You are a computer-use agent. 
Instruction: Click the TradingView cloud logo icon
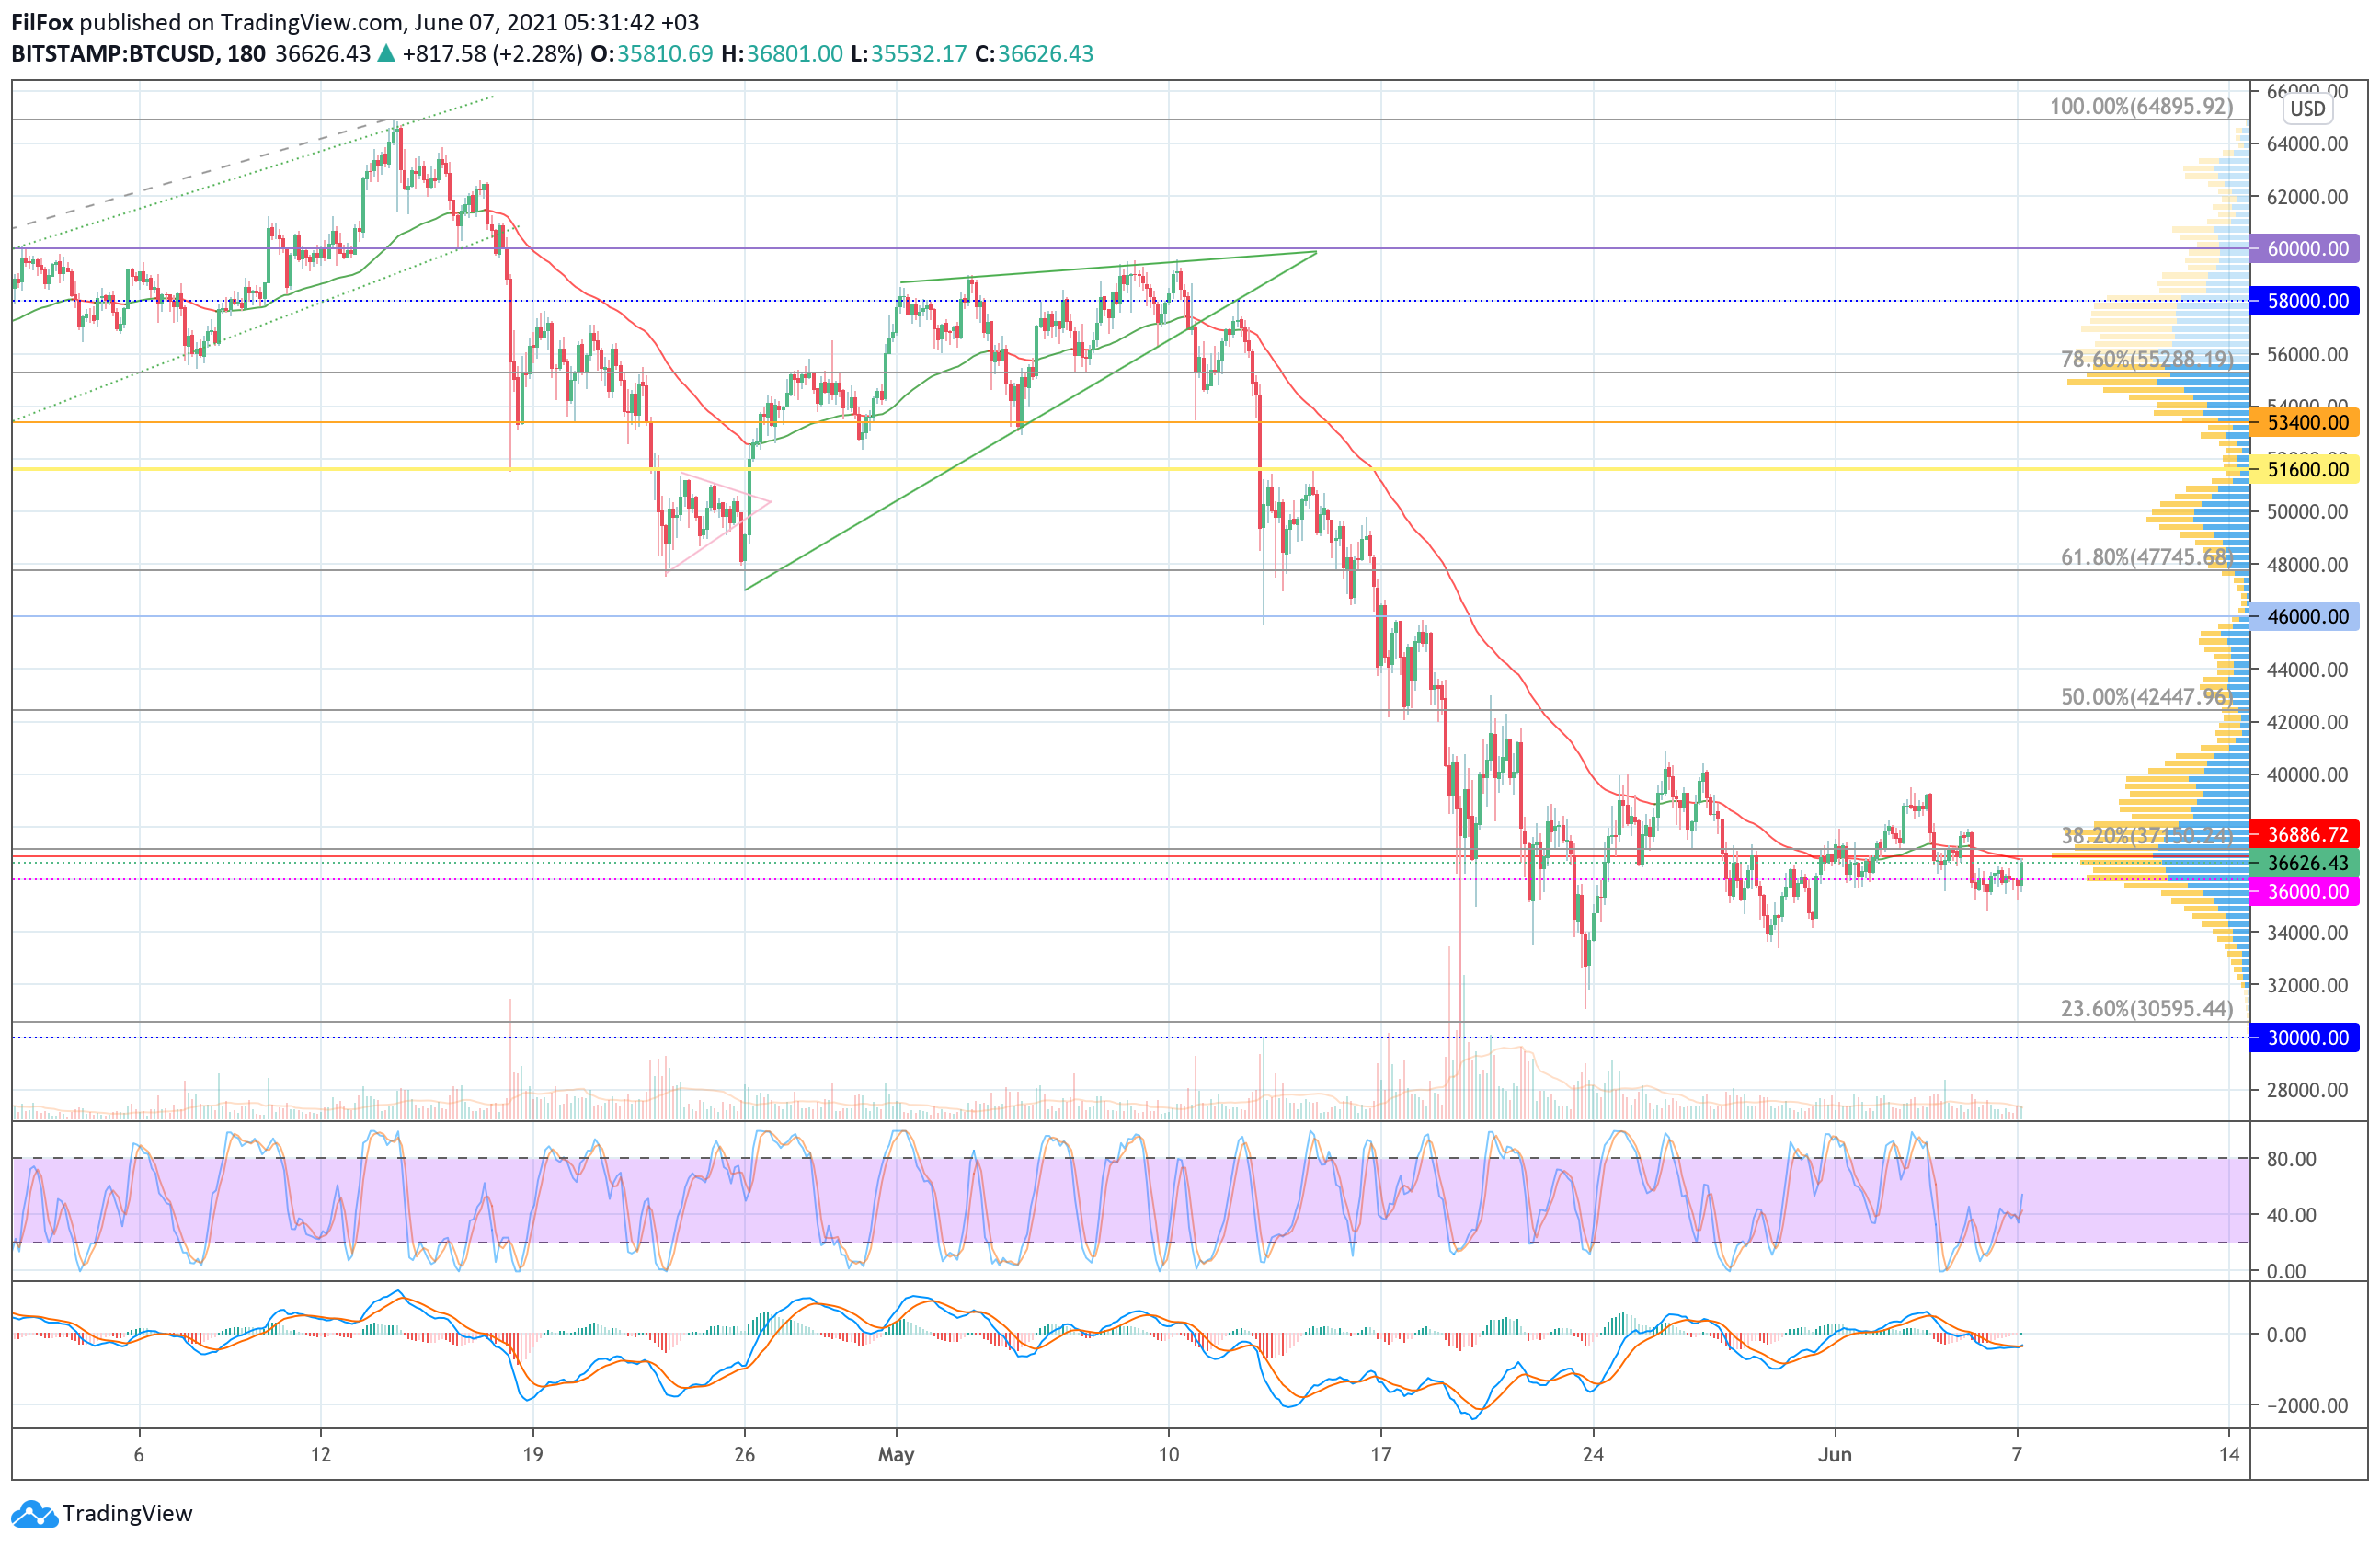click(x=35, y=1514)
